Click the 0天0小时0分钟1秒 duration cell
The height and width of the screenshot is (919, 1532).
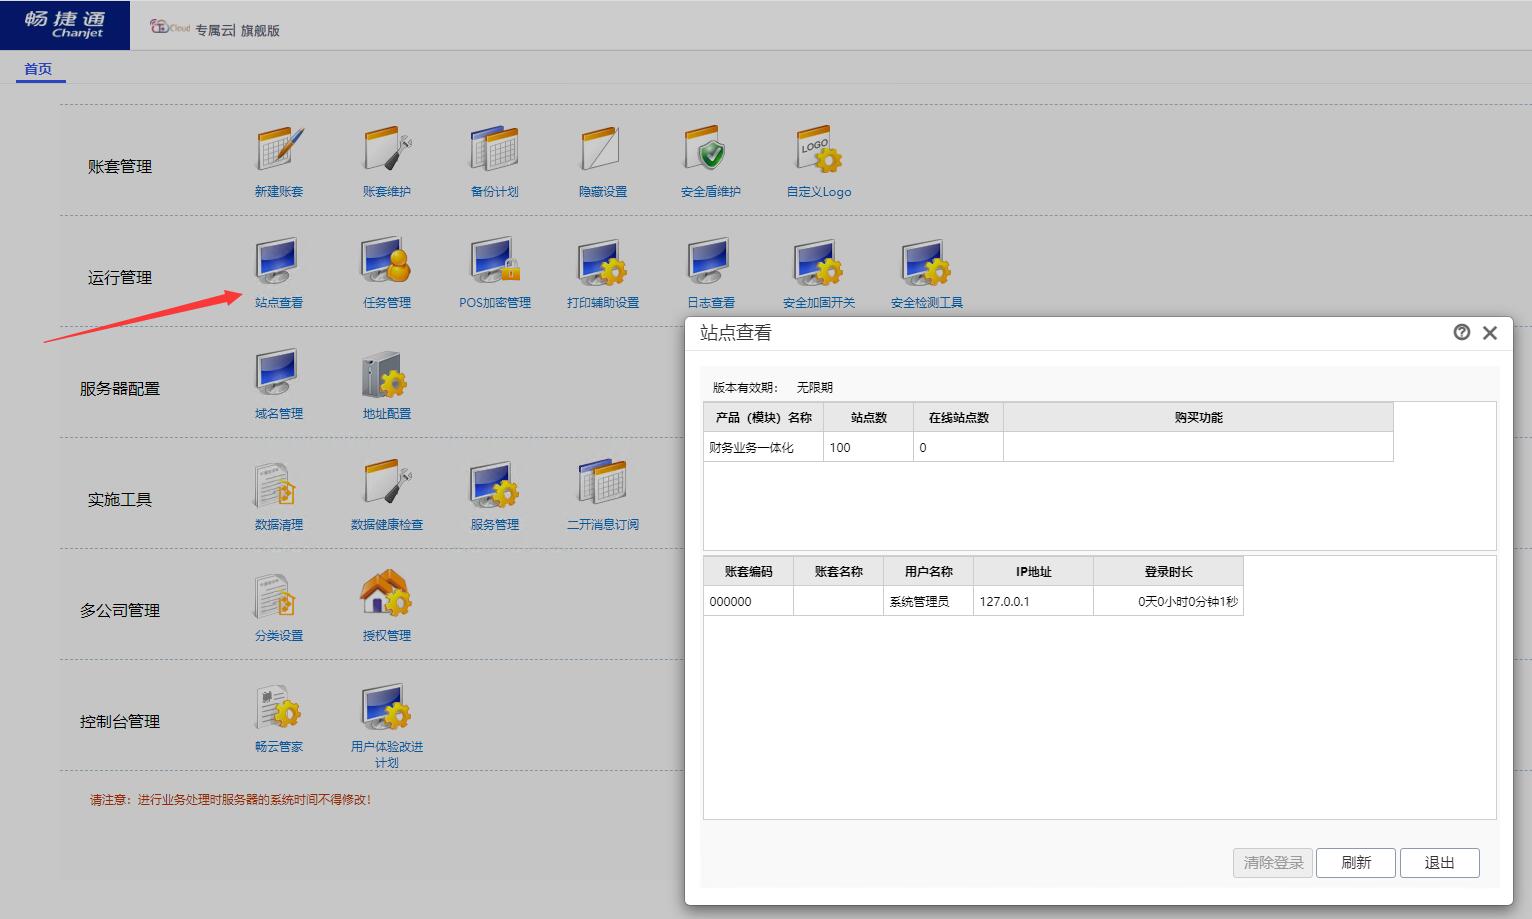click(x=1169, y=601)
